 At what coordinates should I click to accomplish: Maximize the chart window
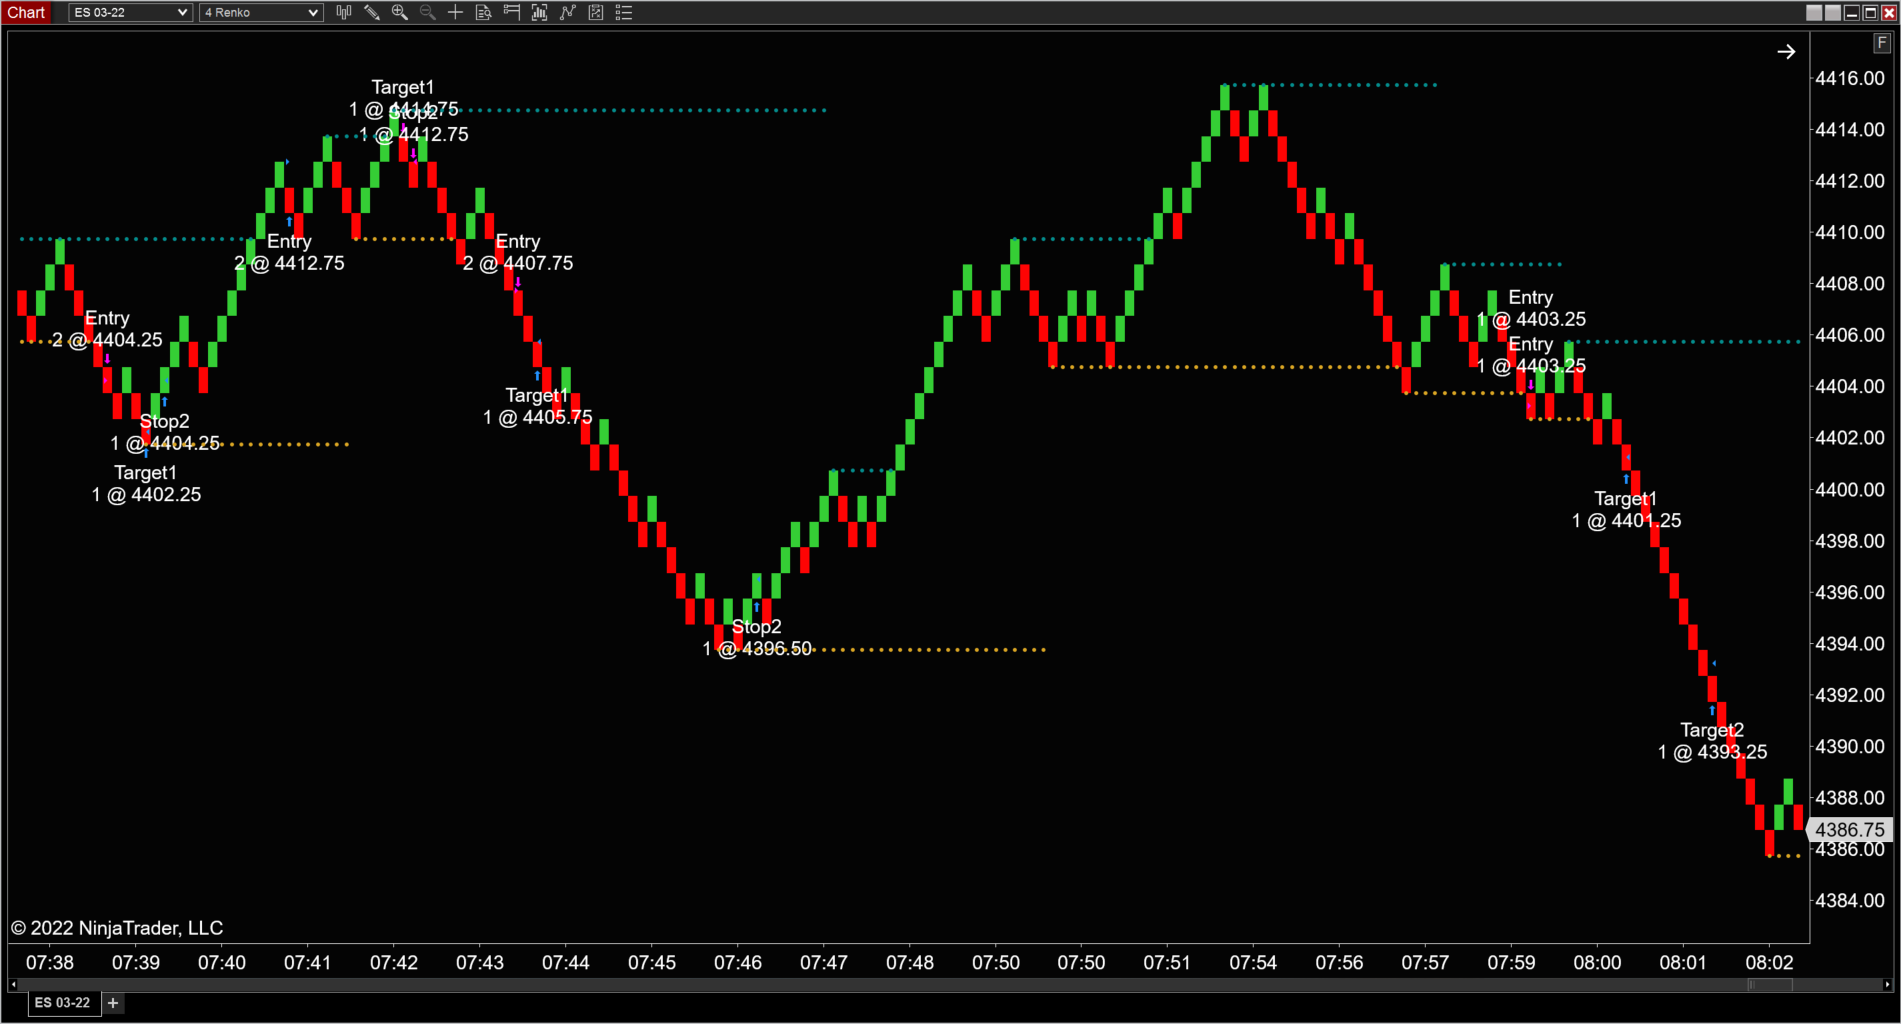1870,12
